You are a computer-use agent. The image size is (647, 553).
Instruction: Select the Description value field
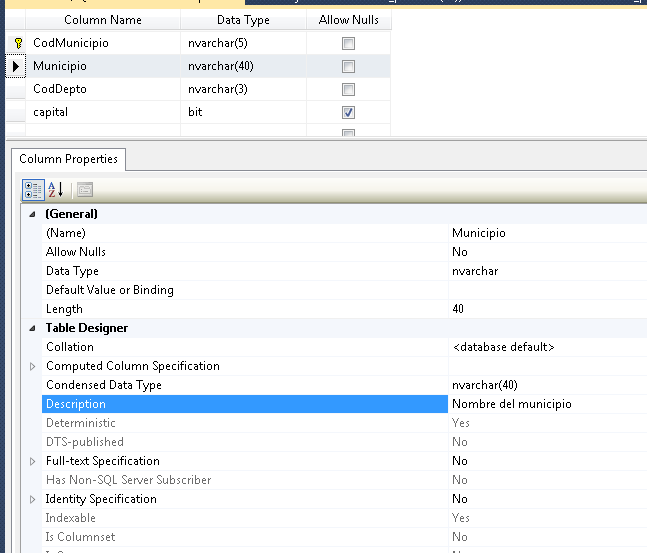pos(547,404)
